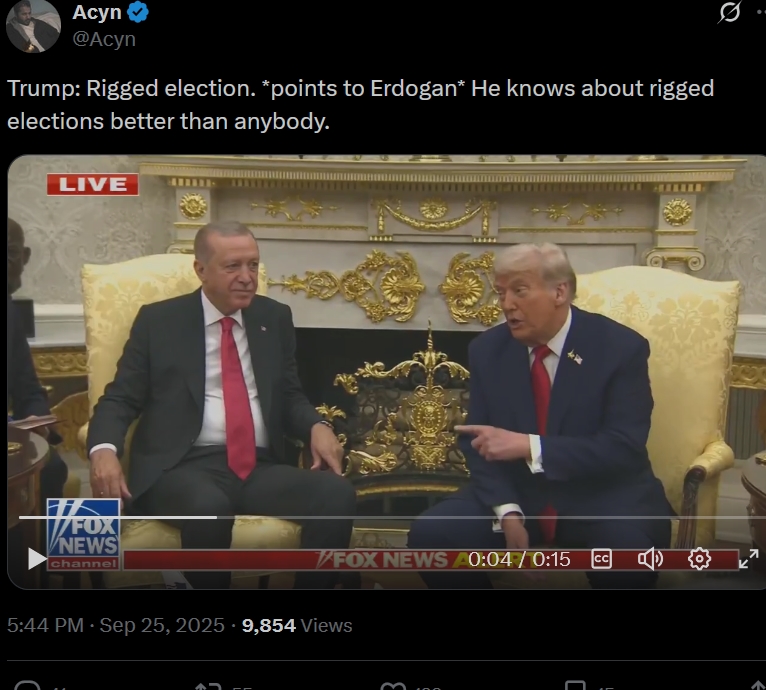This screenshot has height=690, width=766.
Task: Click the blue verified badge
Action: tap(138, 12)
